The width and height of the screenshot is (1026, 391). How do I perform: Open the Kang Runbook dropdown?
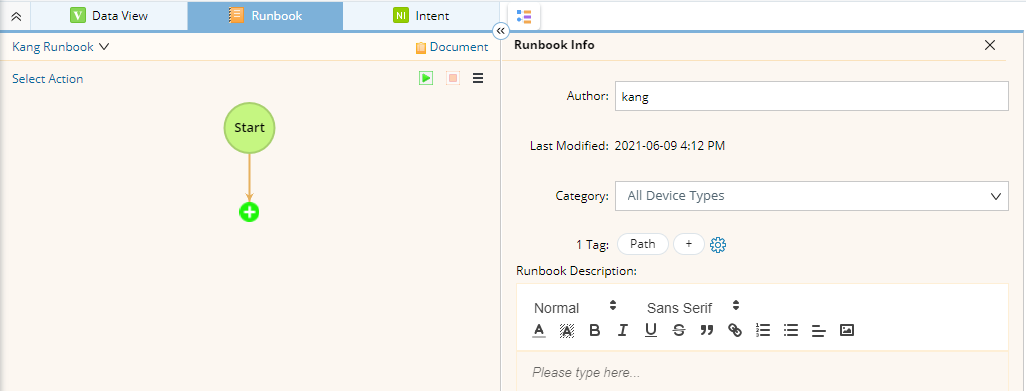click(x=60, y=47)
